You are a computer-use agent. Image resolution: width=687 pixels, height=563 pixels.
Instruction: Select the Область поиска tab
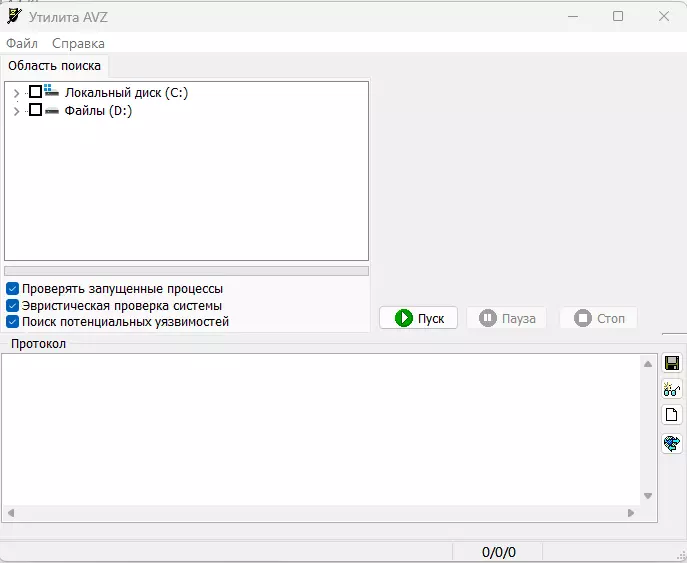click(x=55, y=66)
